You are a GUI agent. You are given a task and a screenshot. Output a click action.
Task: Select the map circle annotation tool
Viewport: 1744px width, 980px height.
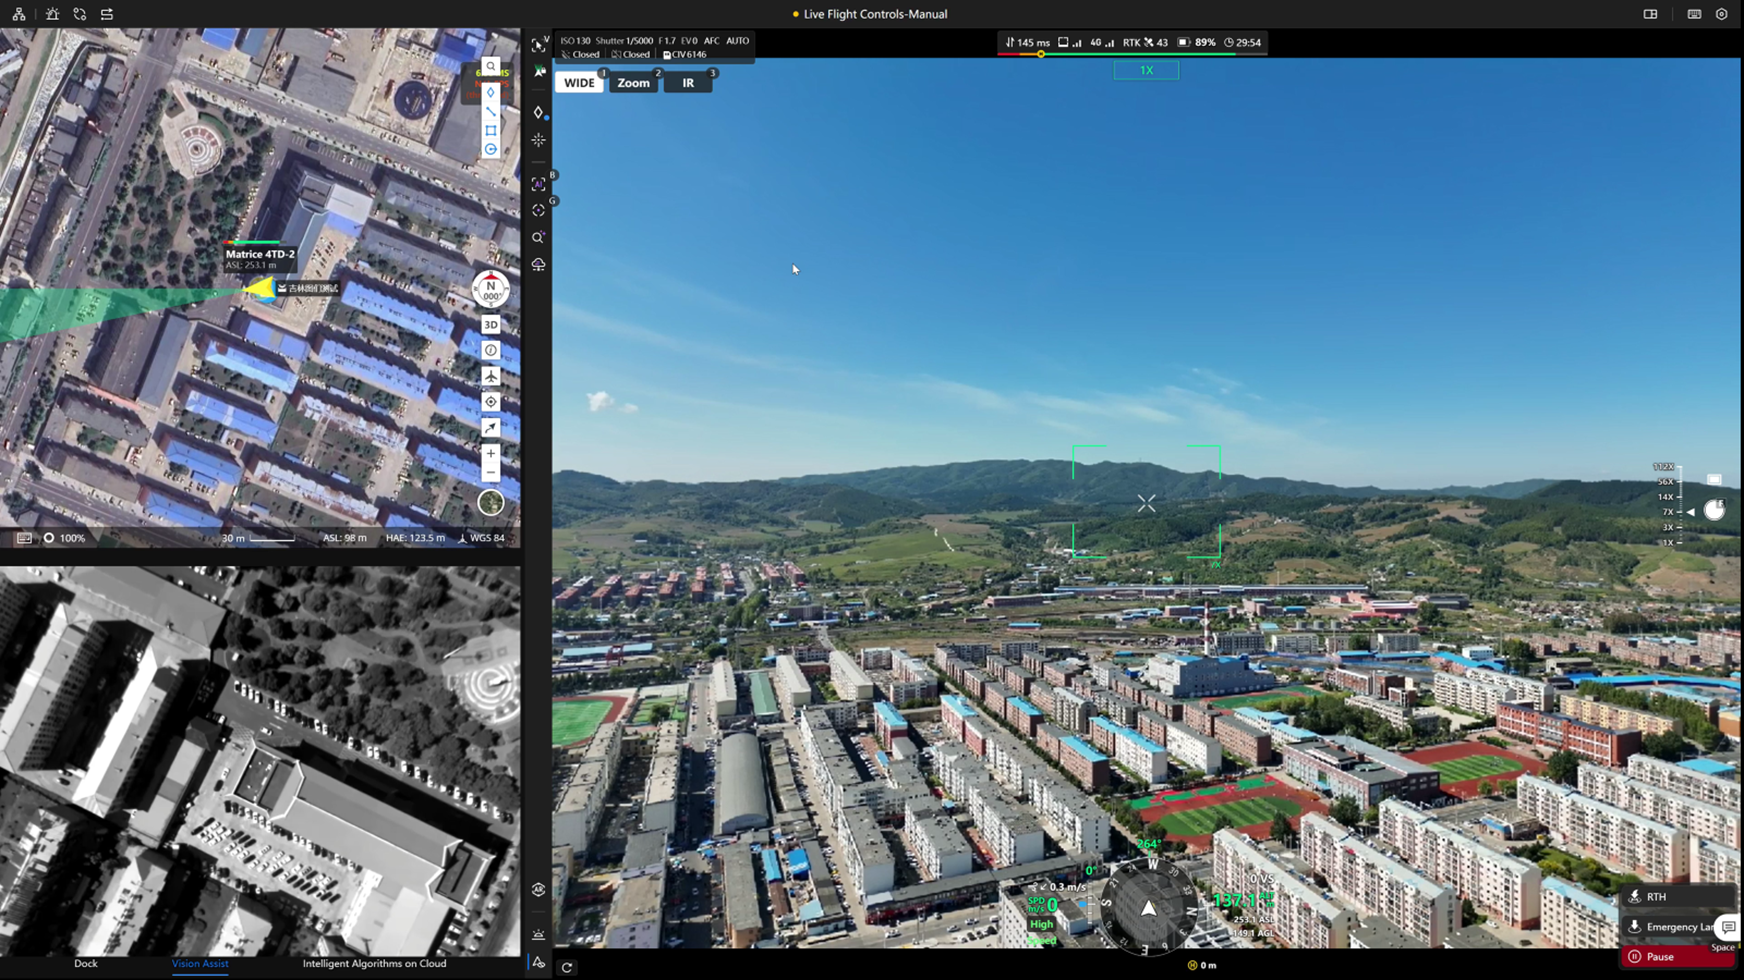[x=490, y=149]
